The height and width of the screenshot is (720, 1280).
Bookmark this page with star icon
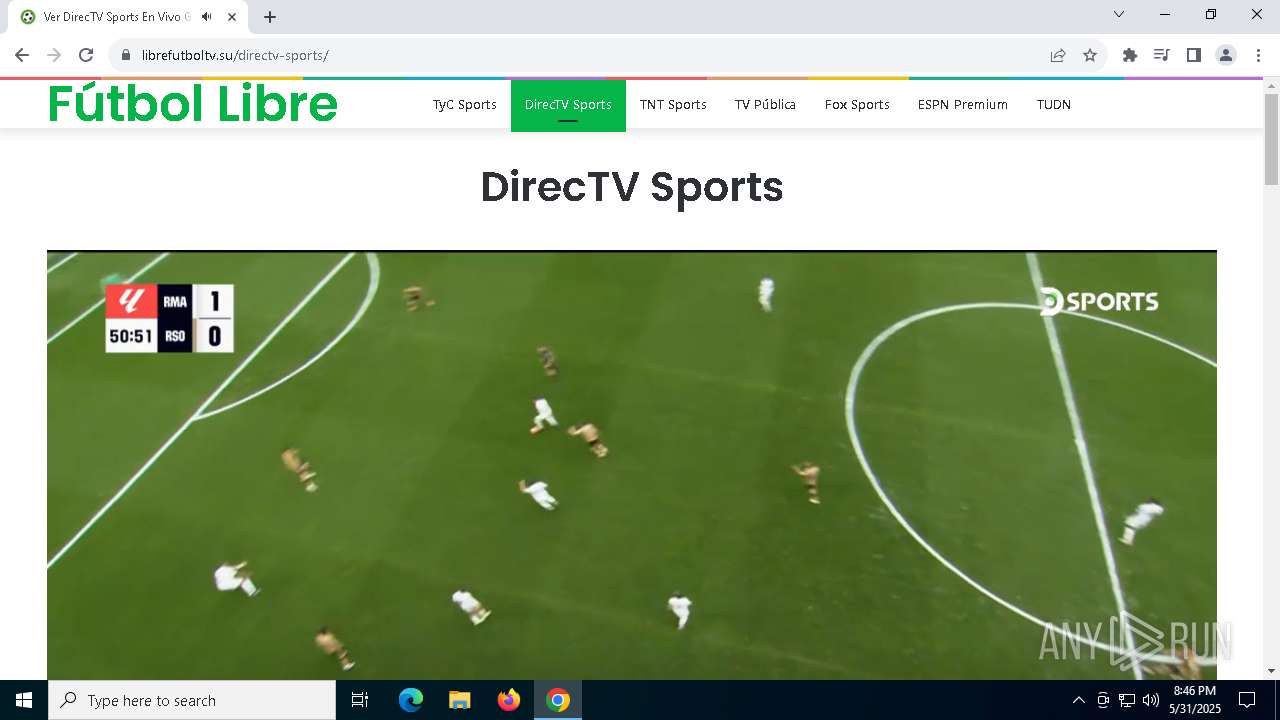click(1090, 55)
